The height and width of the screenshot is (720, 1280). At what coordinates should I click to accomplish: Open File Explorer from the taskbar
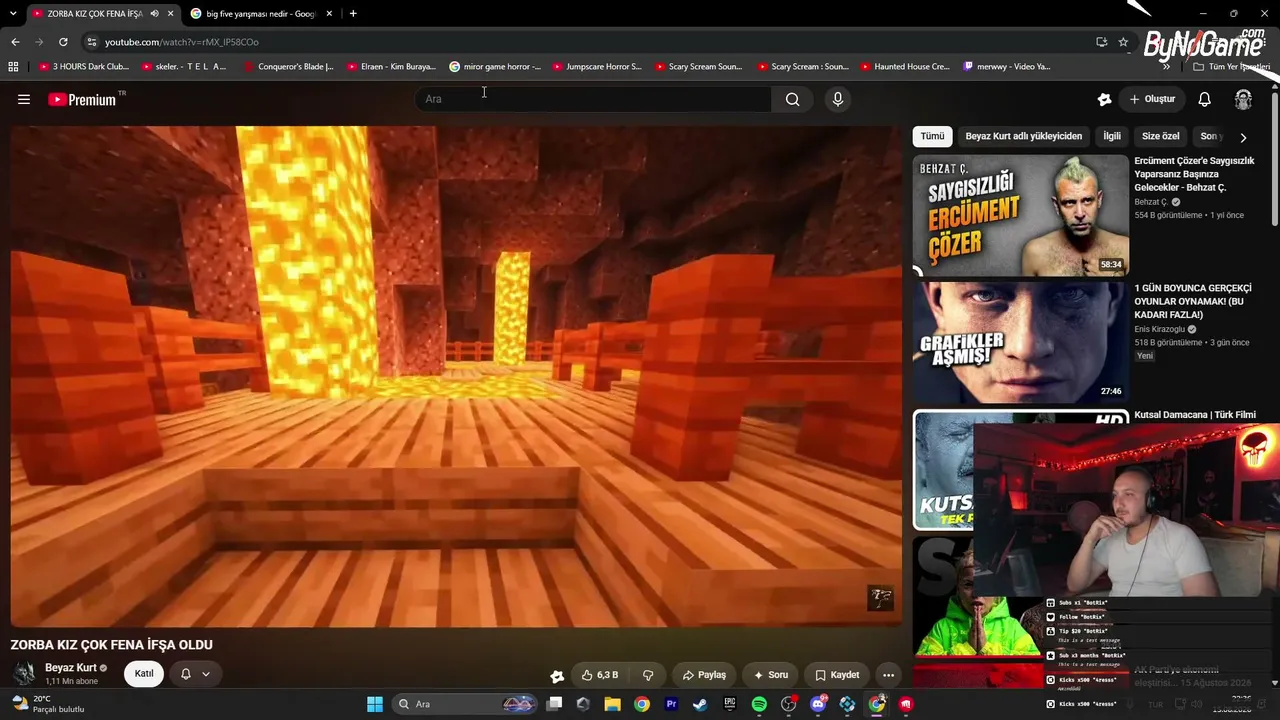[612, 704]
